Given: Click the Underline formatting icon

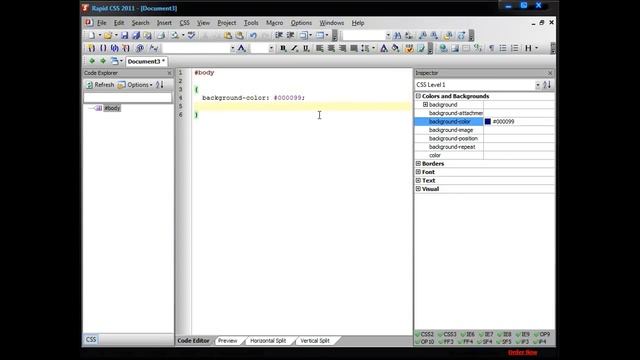Looking at the screenshot, I should point(306,48).
